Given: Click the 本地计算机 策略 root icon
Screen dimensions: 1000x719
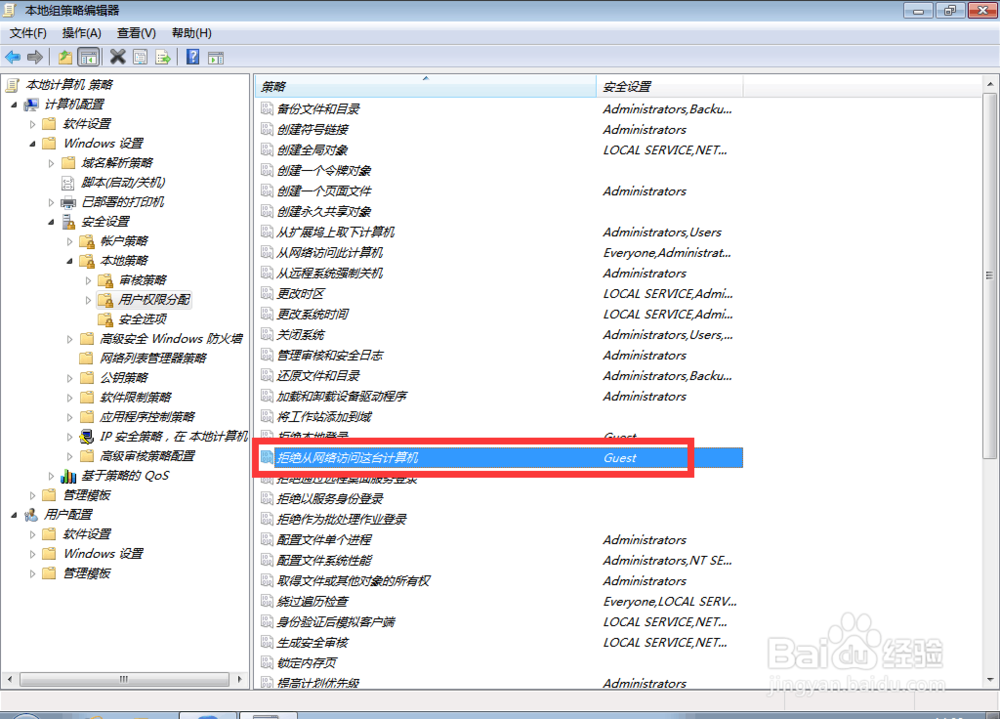Looking at the screenshot, I should [x=12, y=84].
